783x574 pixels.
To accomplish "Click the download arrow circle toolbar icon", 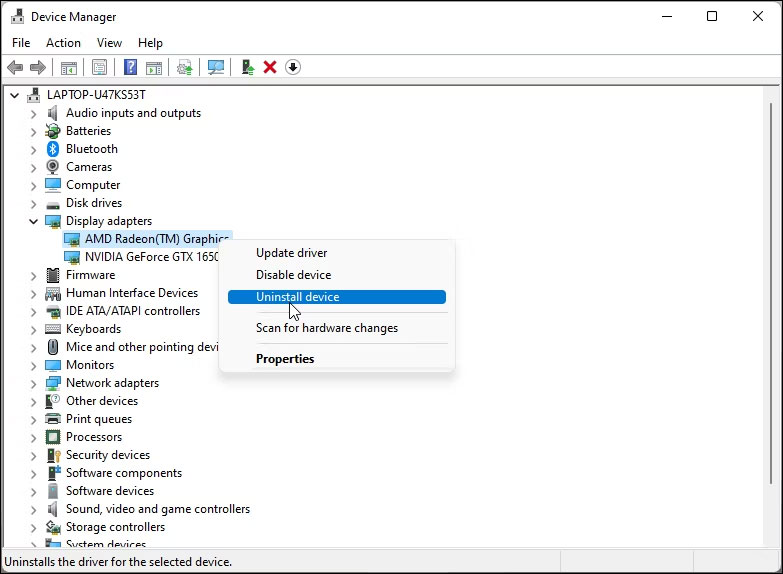I will click(x=293, y=67).
